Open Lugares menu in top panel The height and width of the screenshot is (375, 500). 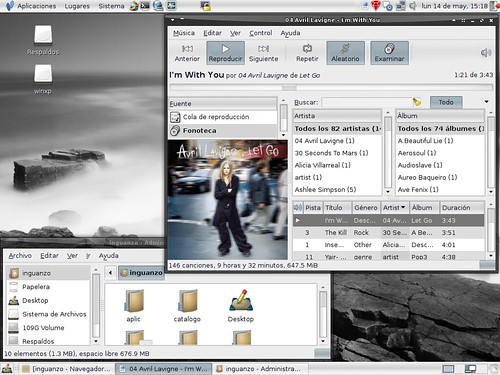(77, 6)
